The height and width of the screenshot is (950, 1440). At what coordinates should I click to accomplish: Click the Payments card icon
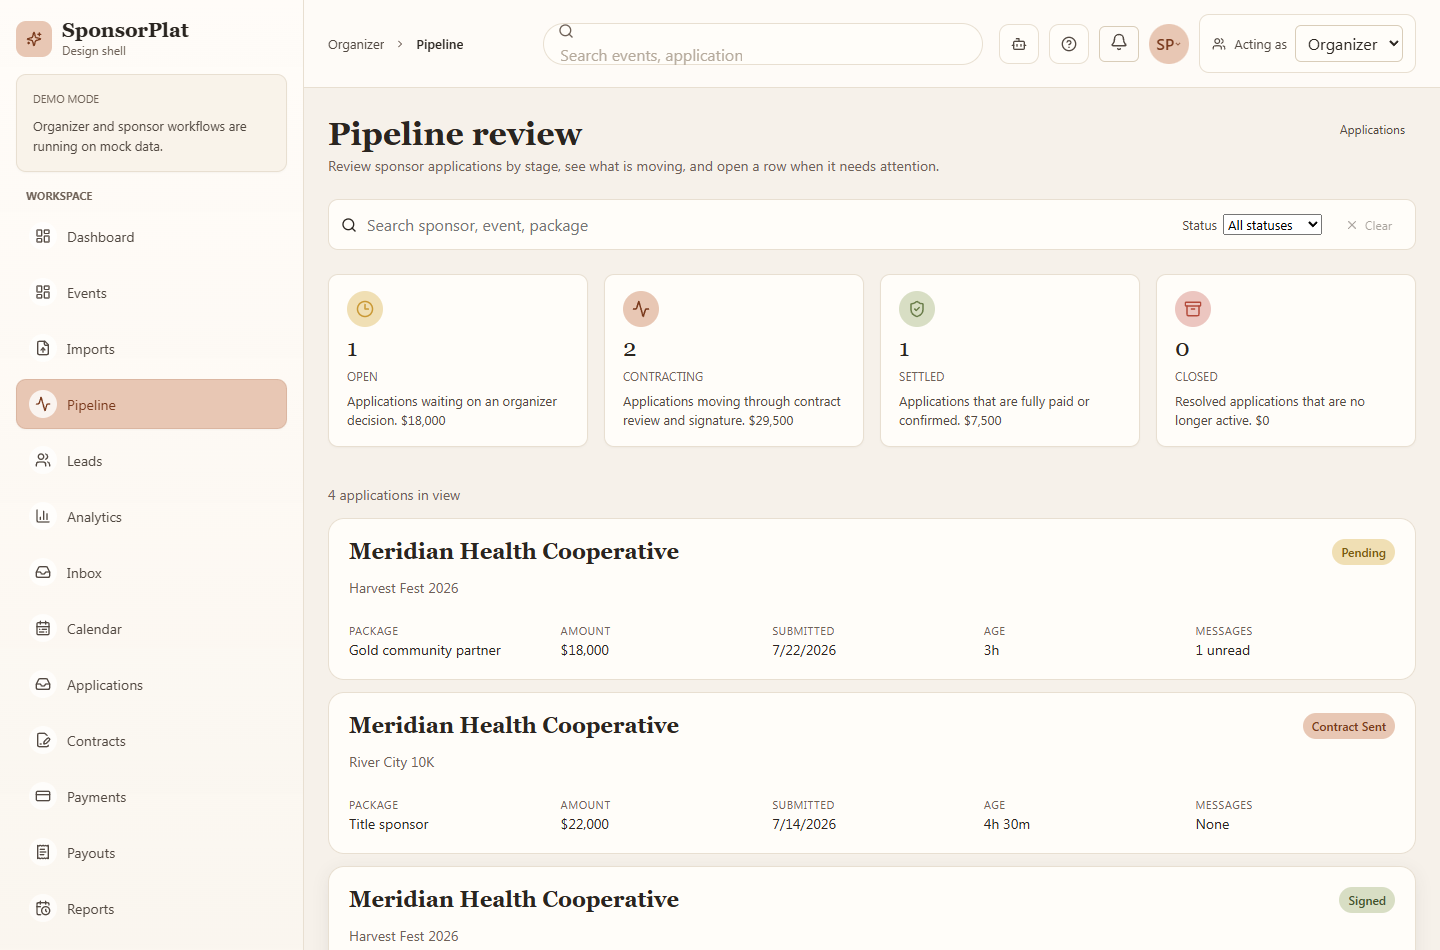pos(43,796)
